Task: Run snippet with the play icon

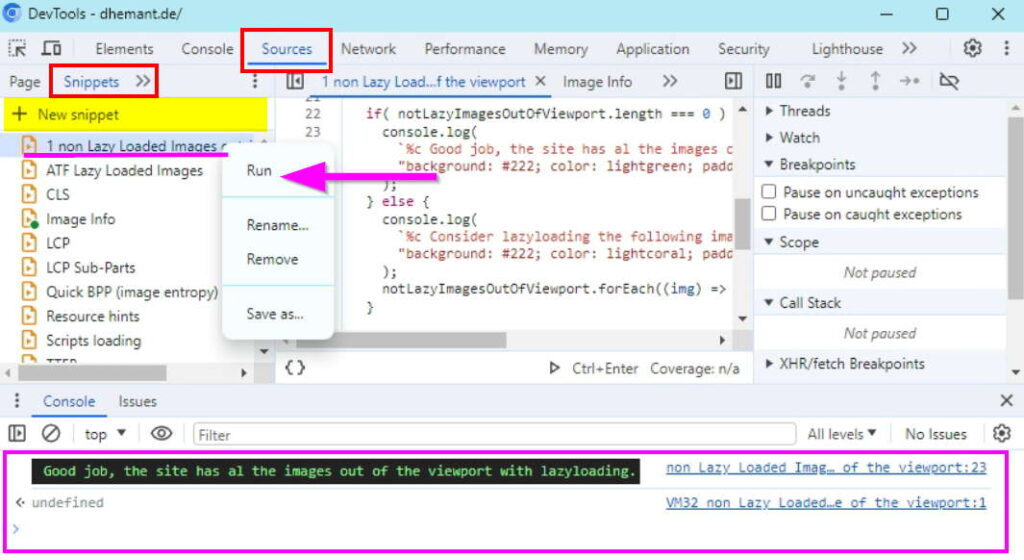Action: [x=554, y=368]
